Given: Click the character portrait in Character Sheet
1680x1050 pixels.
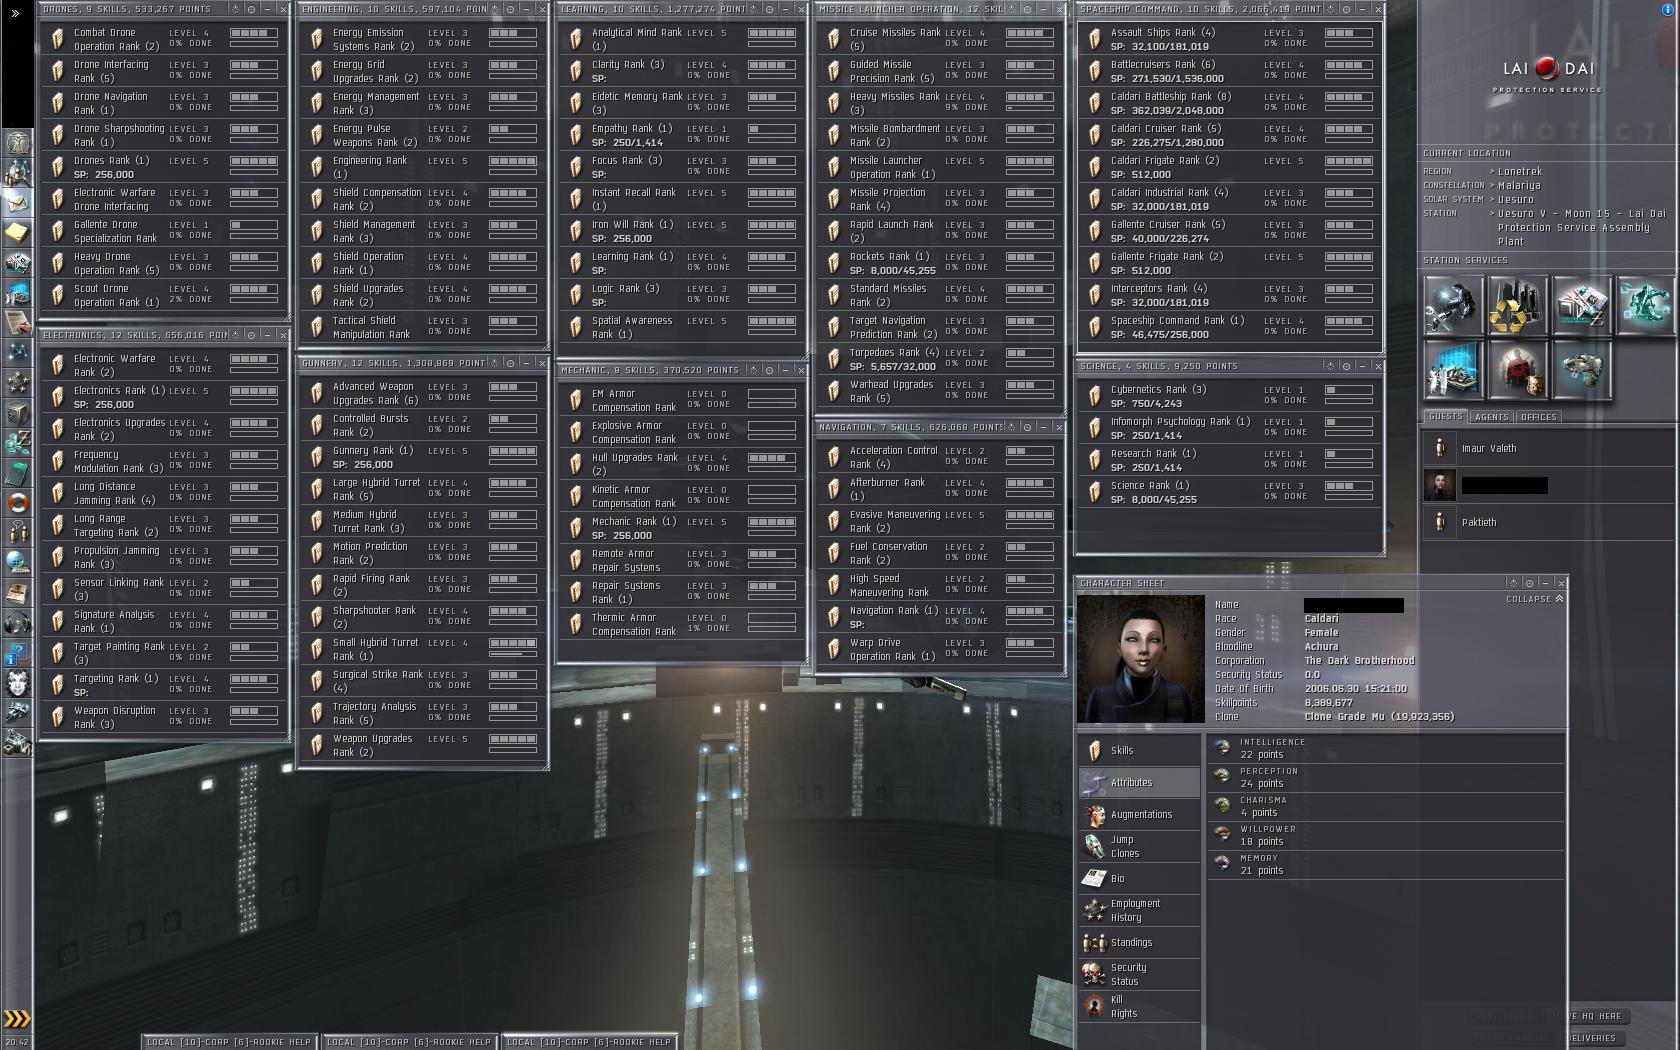Looking at the screenshot, I should (1141, 658).
